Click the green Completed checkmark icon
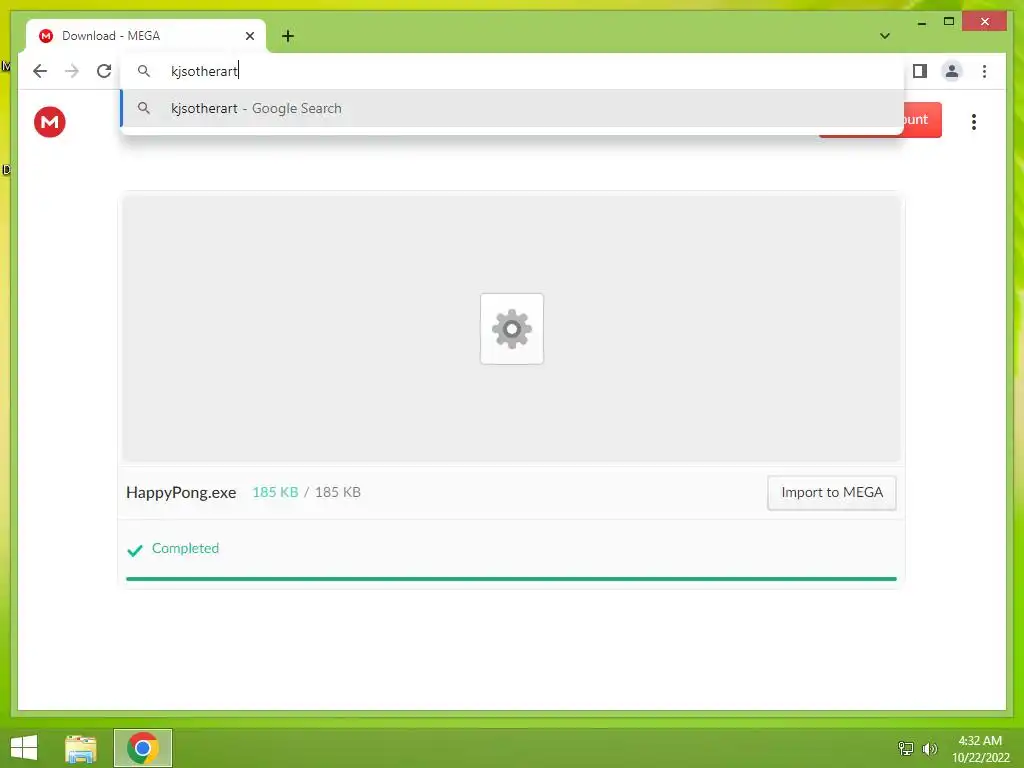 click(135, 551)
